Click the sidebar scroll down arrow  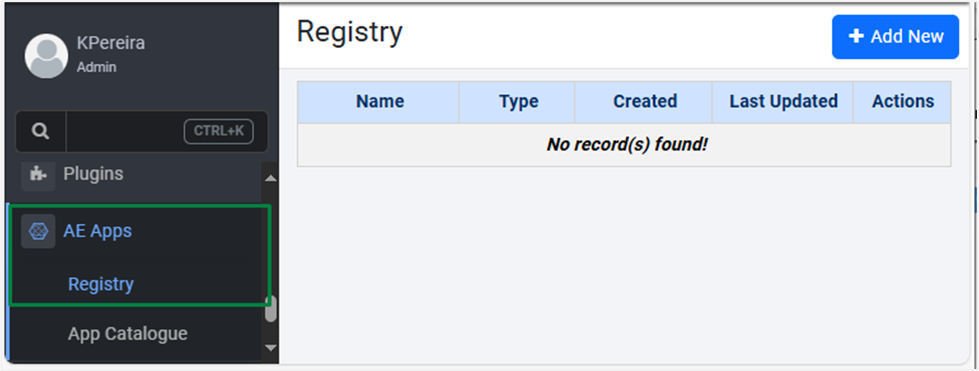[270, 347]
